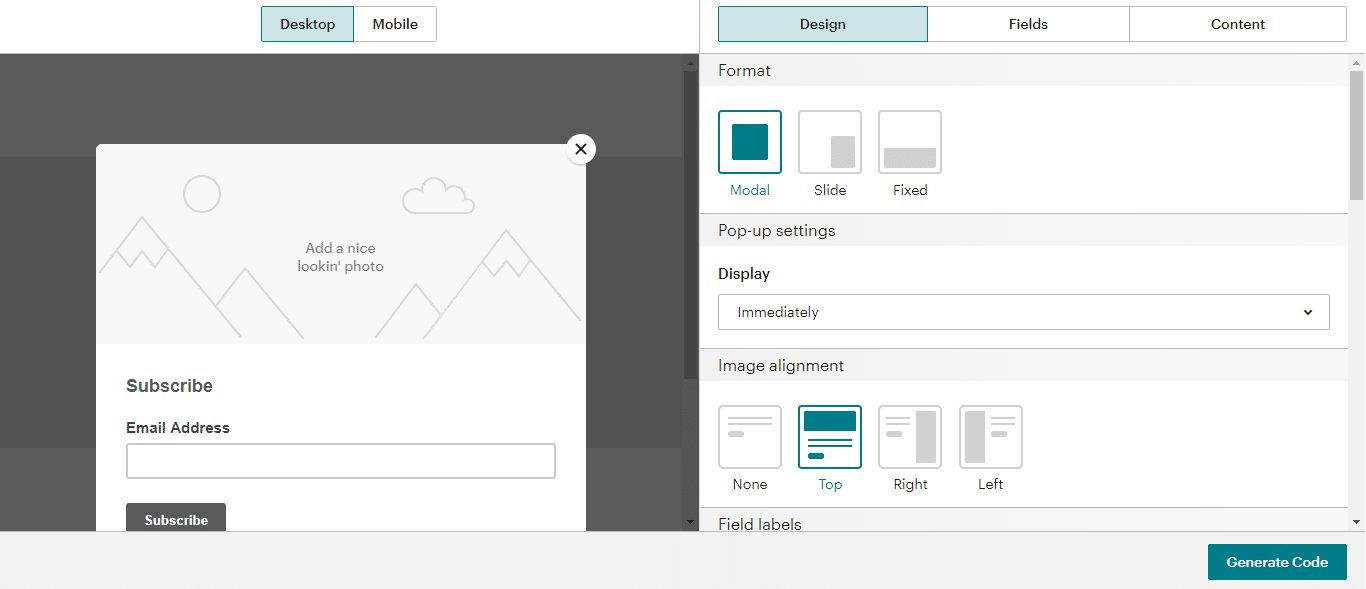Switch preview to Mobile view
Screen dimensions: 1366x589
(x=394, y=24)
